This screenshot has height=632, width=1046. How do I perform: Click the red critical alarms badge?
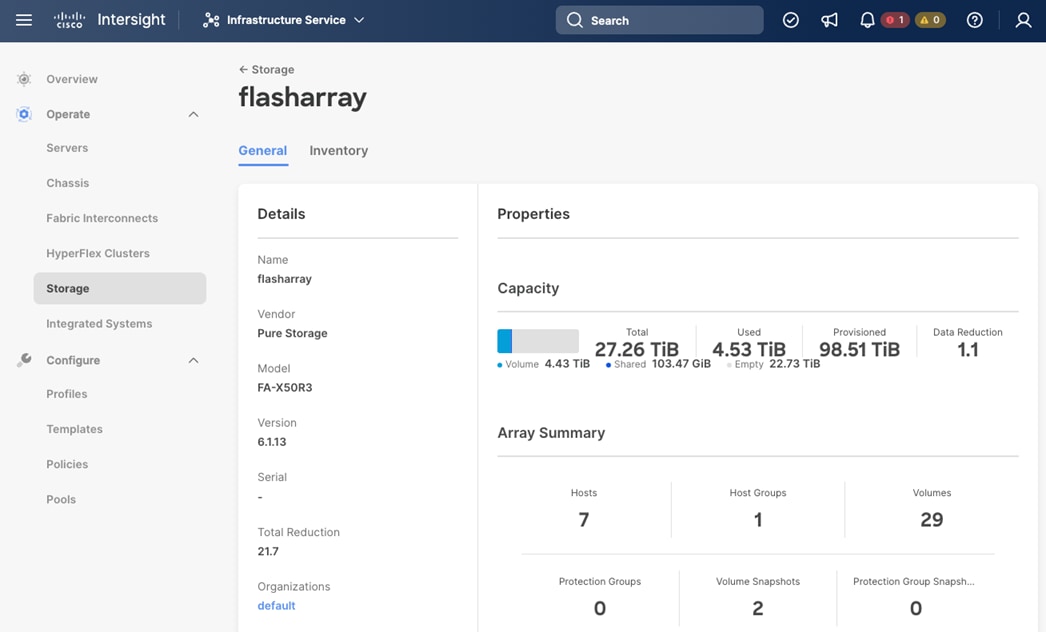click(895, 20)
